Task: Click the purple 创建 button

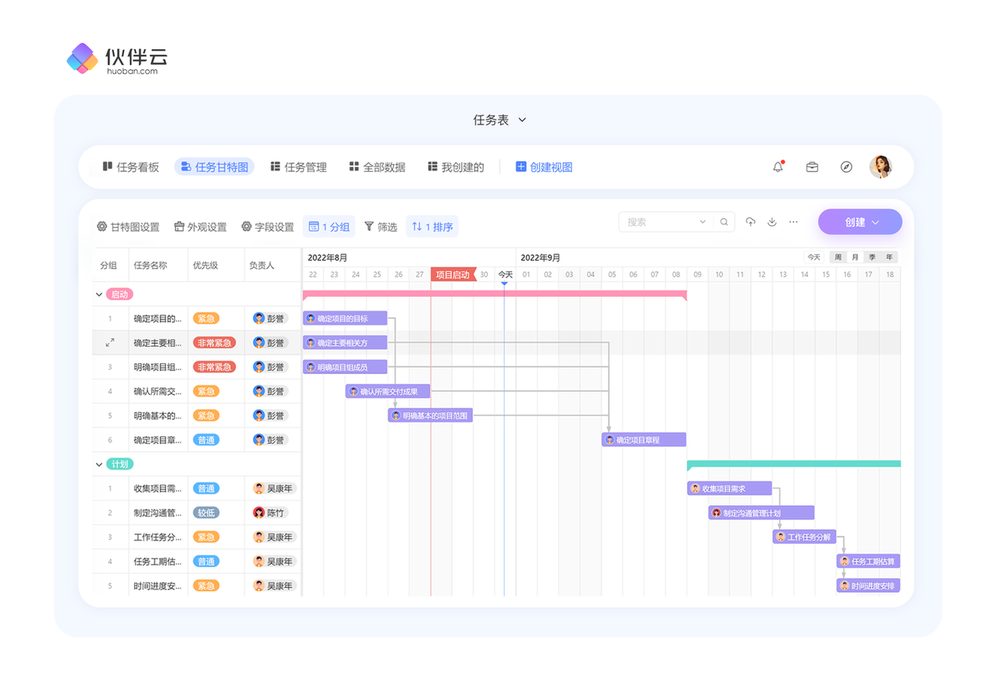Action: pyautogui.click(x=859, y=222)
